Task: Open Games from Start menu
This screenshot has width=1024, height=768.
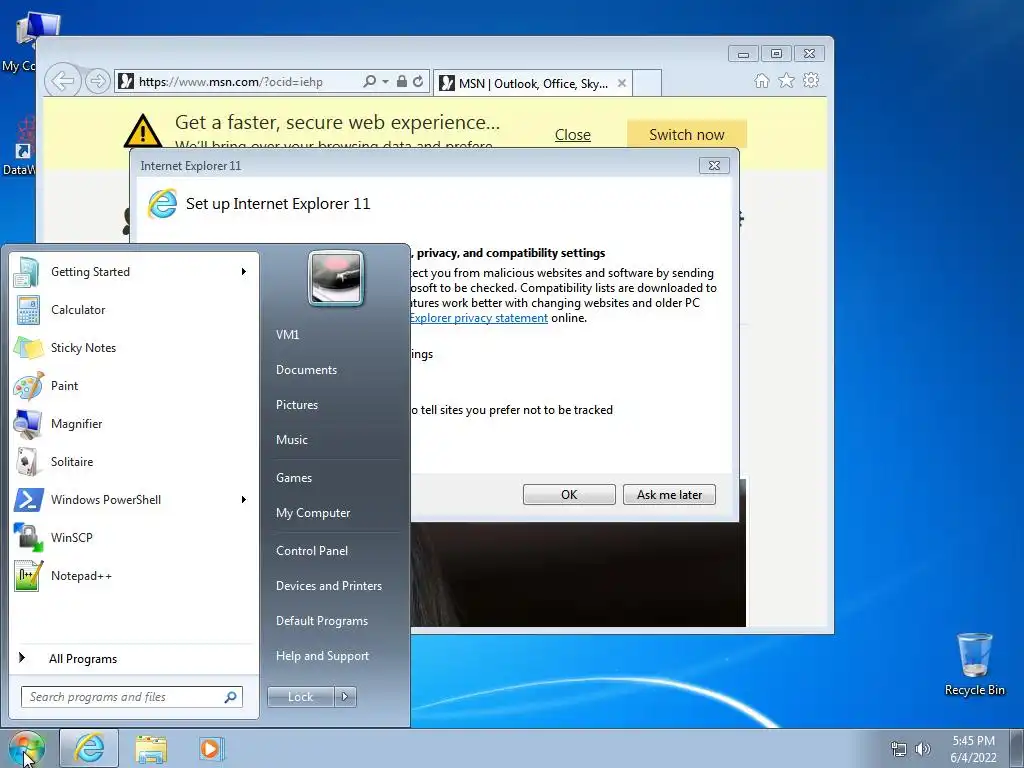Action: point(294,478)
